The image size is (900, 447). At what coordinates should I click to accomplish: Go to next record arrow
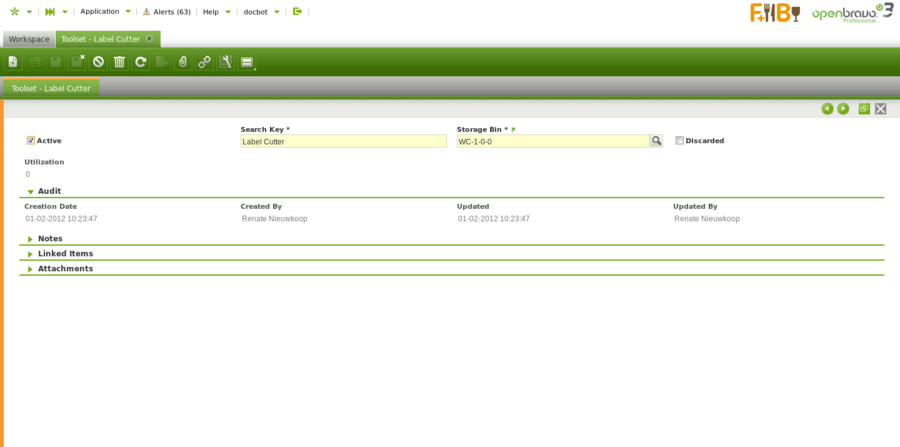843,108
